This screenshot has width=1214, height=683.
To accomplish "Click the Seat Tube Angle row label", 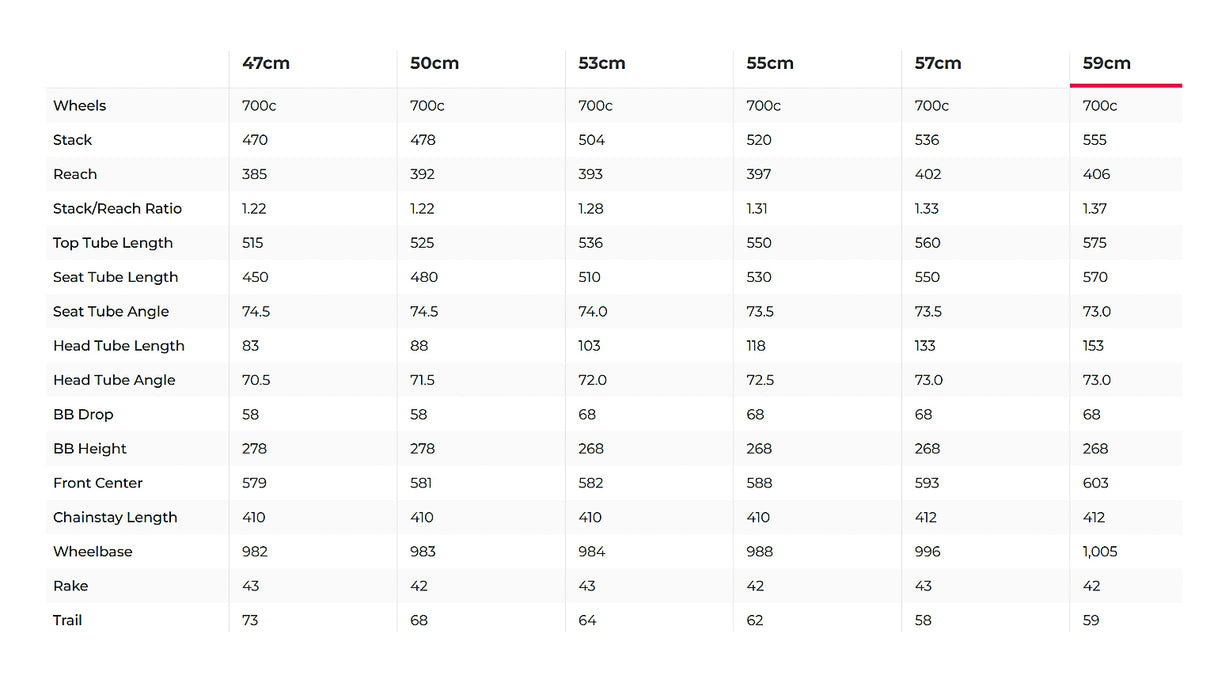I will [x=111, y=312].
